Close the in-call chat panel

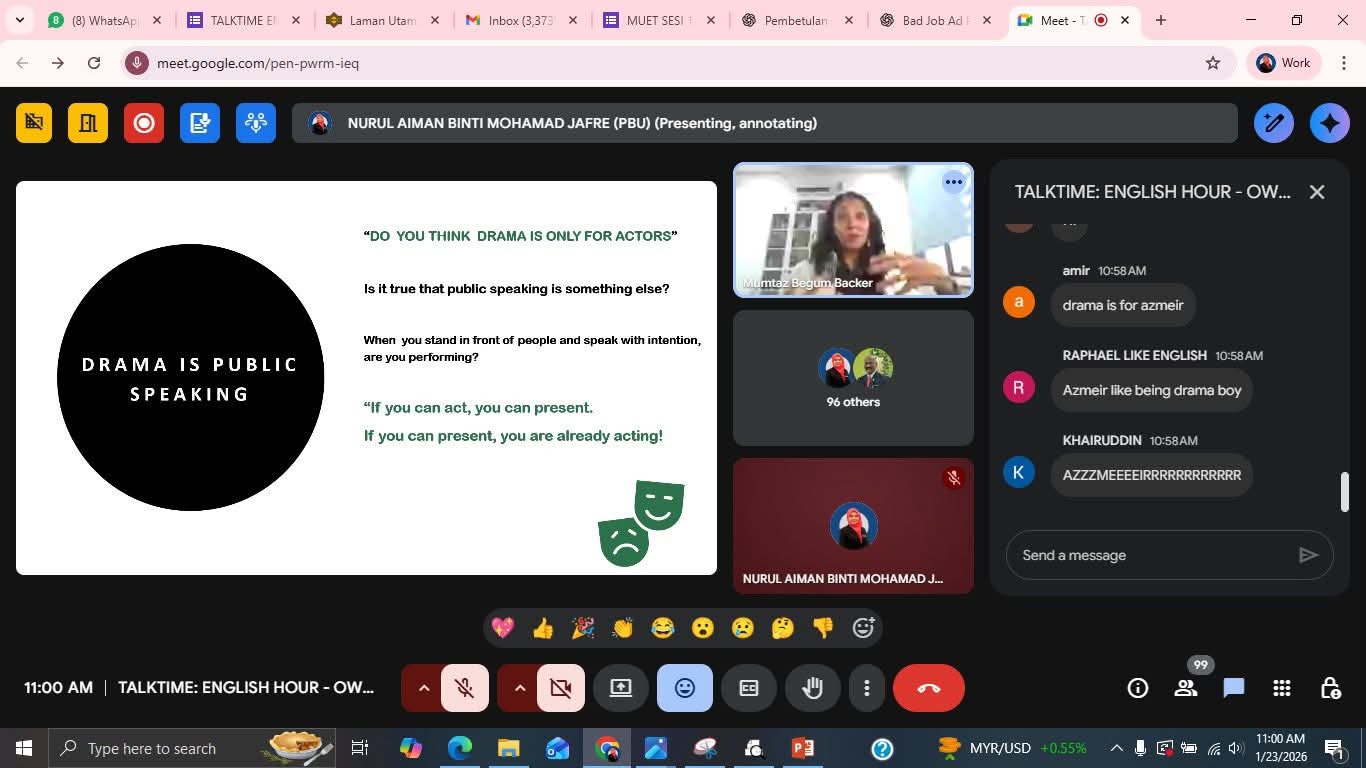(1317, 192)
